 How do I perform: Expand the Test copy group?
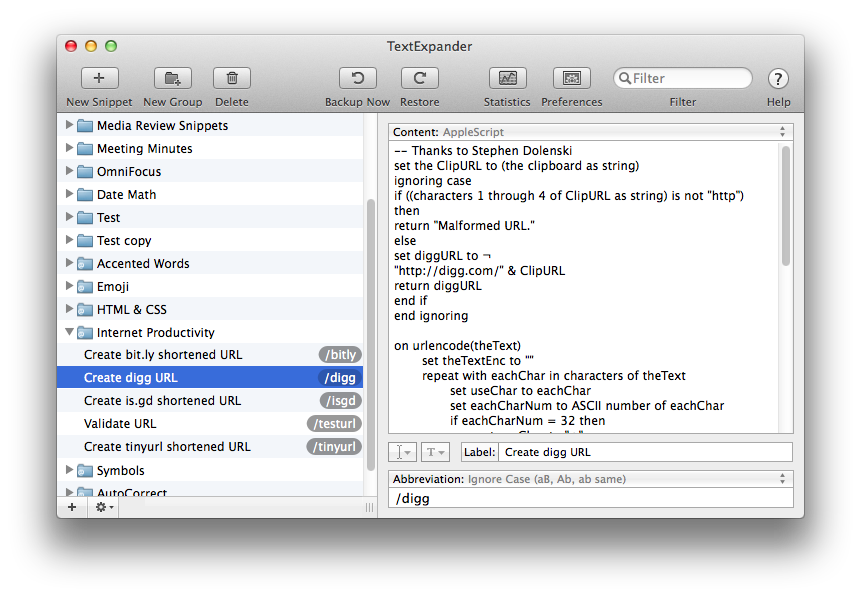click(69, 240)
